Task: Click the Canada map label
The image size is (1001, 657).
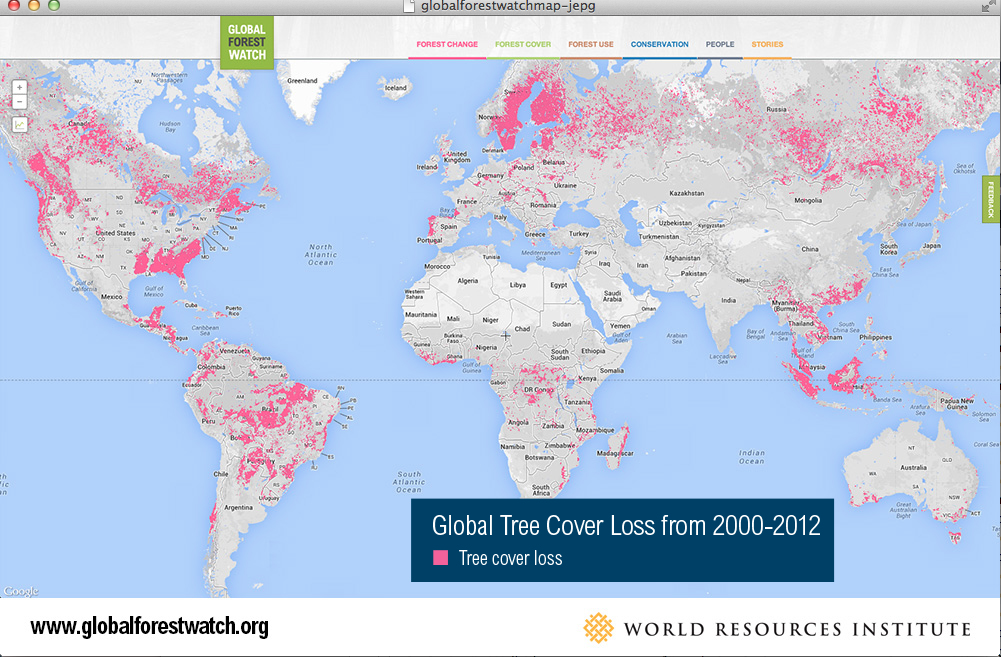Action: 79,123
